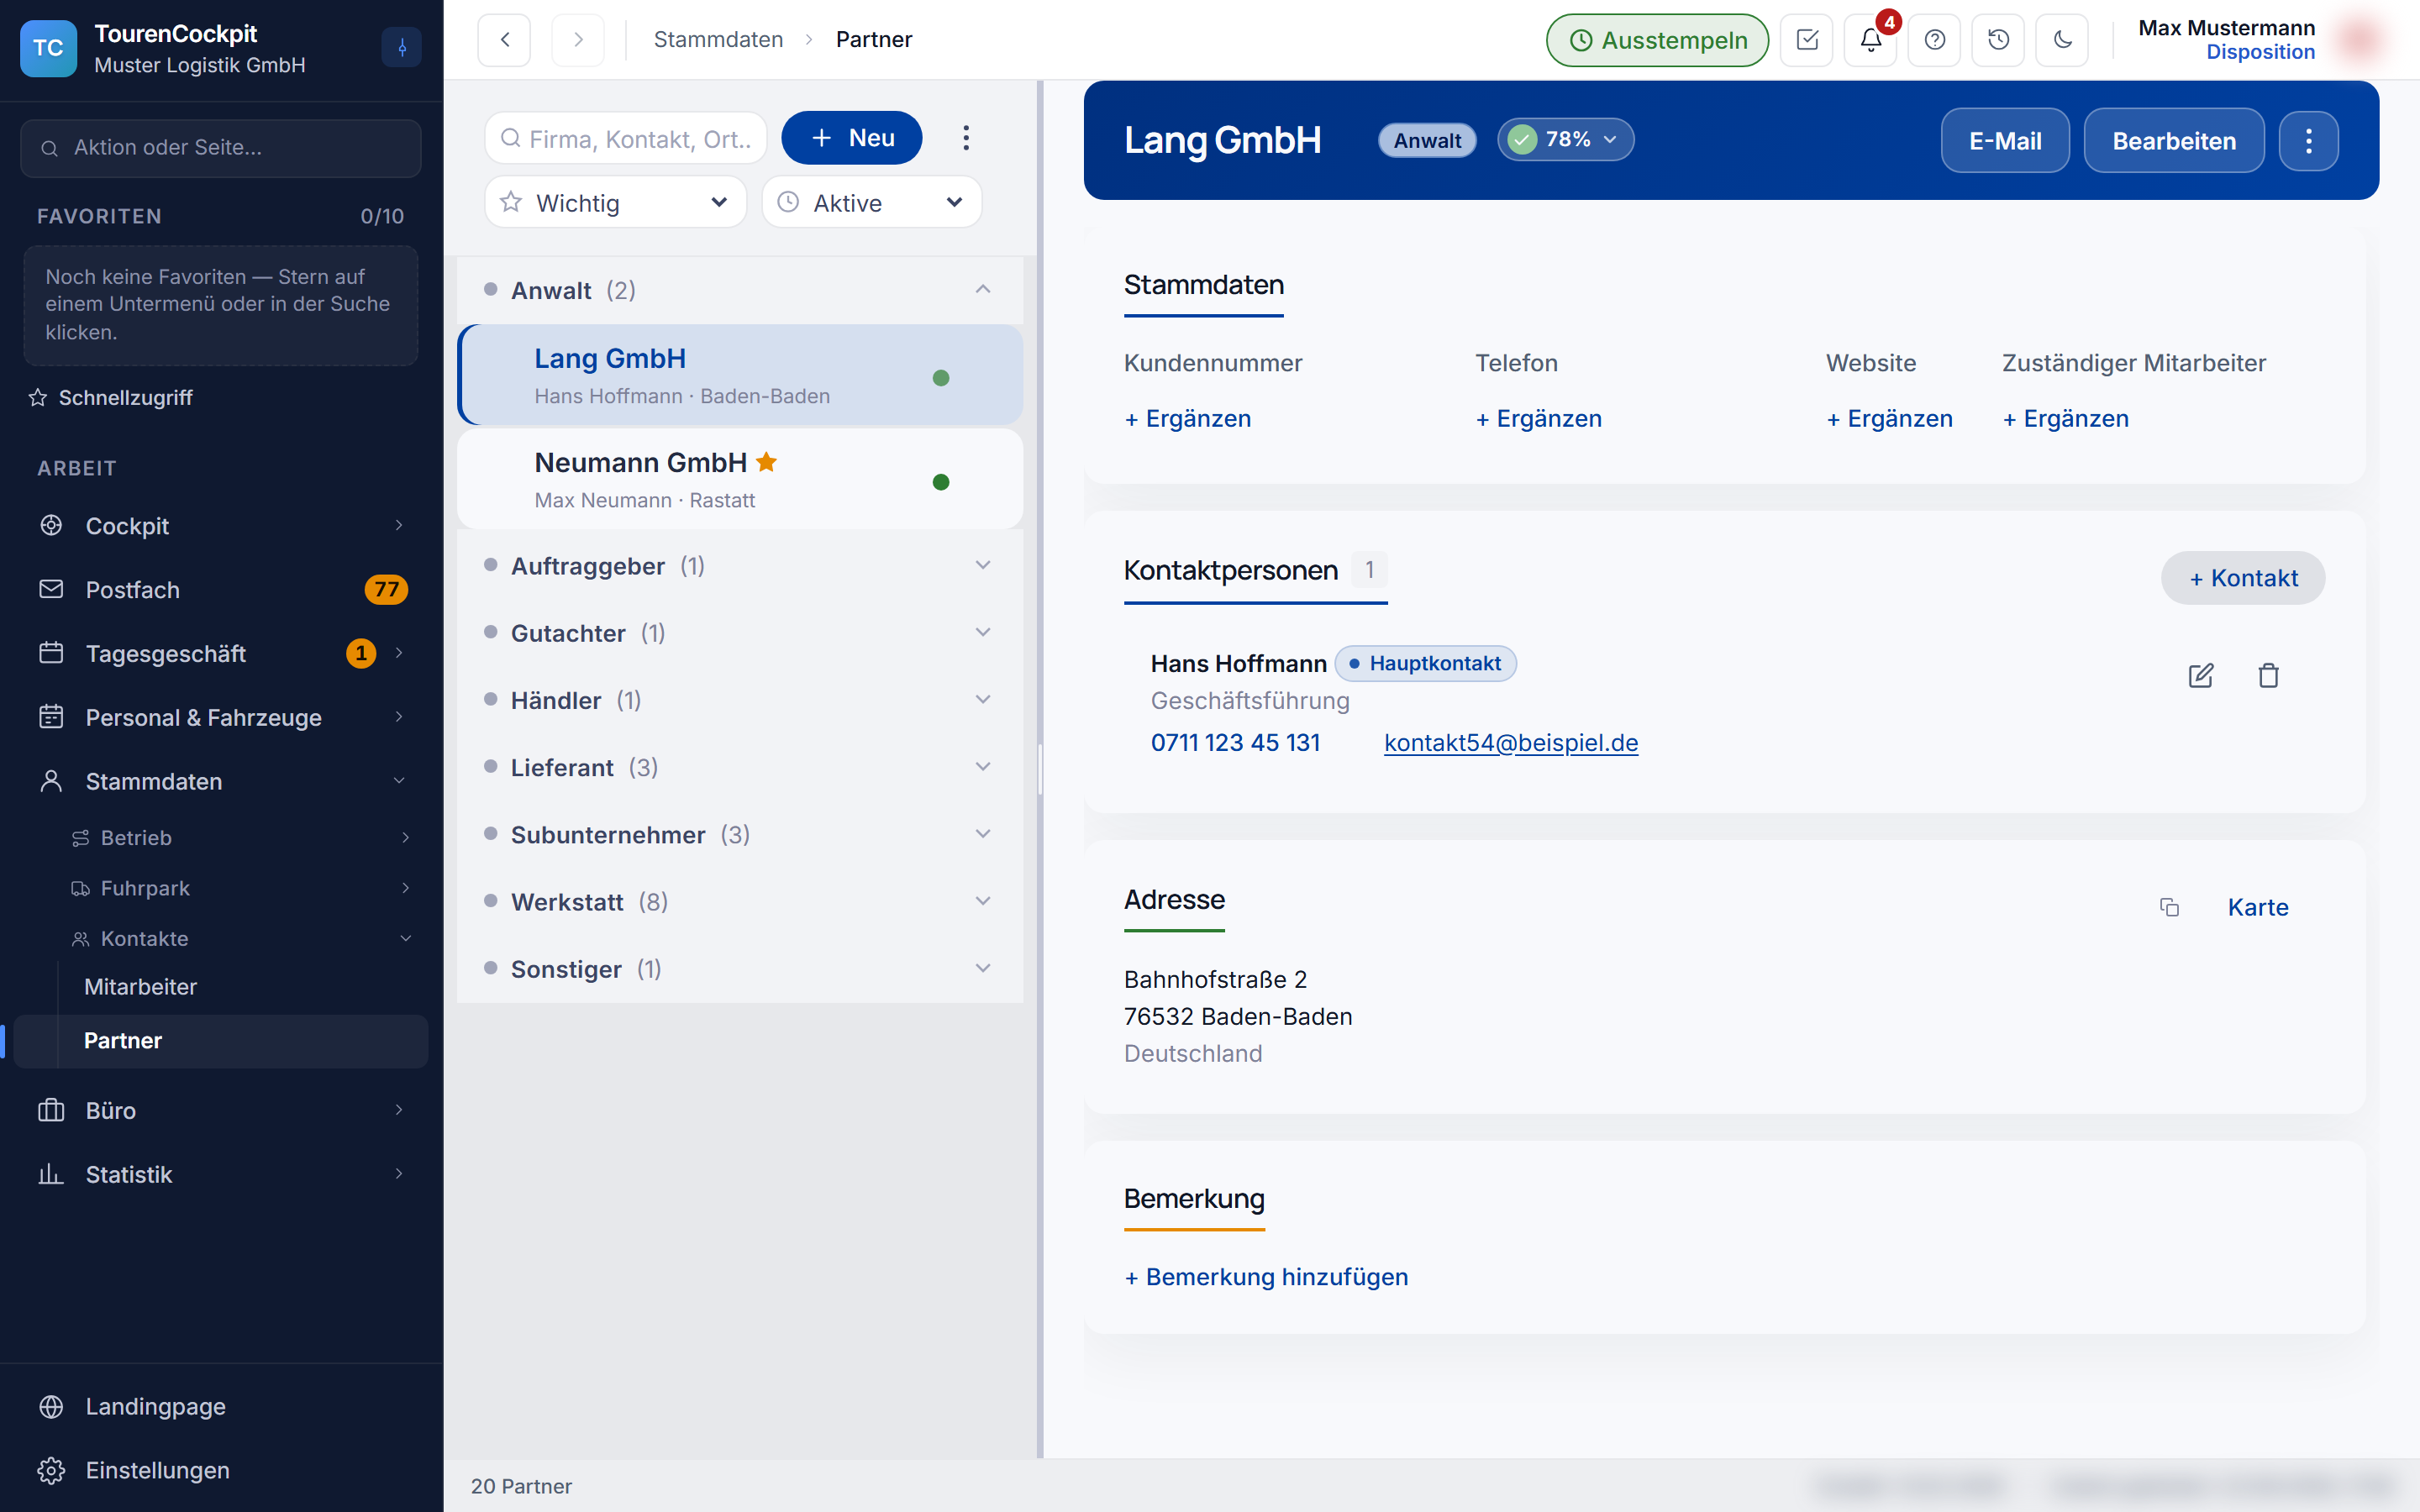Click the Neu button to add partner
This screenshot has height=1512, width=2420.
[852, 138]
